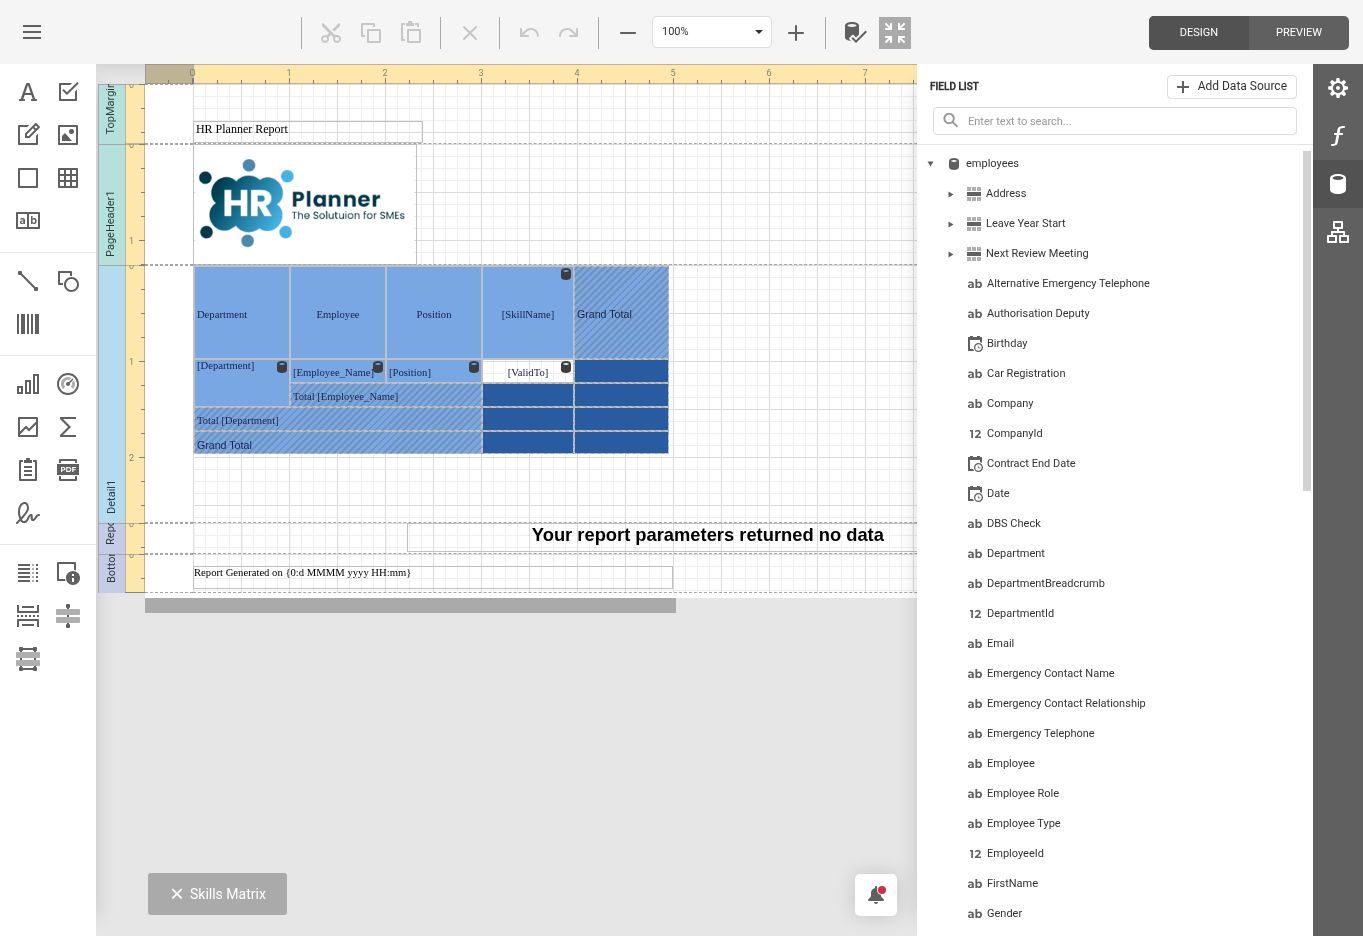Click the zoom out minus button
Screen dimensions: 1363x936
pyautogui.click(x=628, y=32)
